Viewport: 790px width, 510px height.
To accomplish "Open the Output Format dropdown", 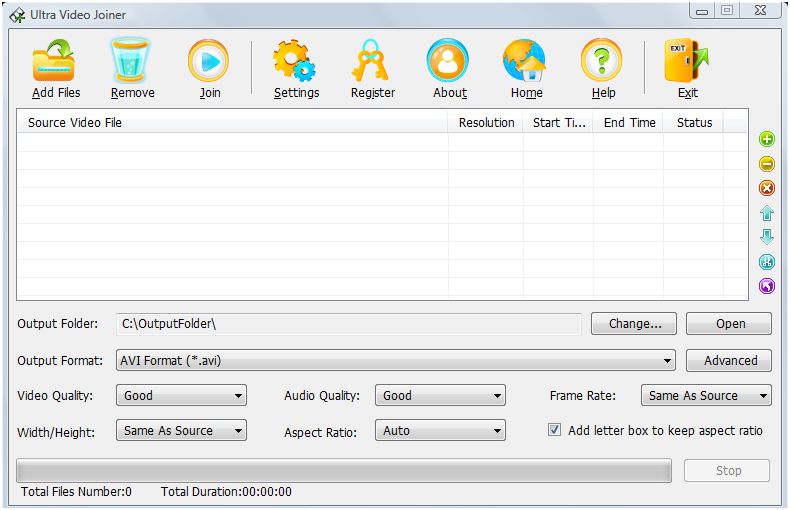I will pyautogui.click(x=396, y=360).
